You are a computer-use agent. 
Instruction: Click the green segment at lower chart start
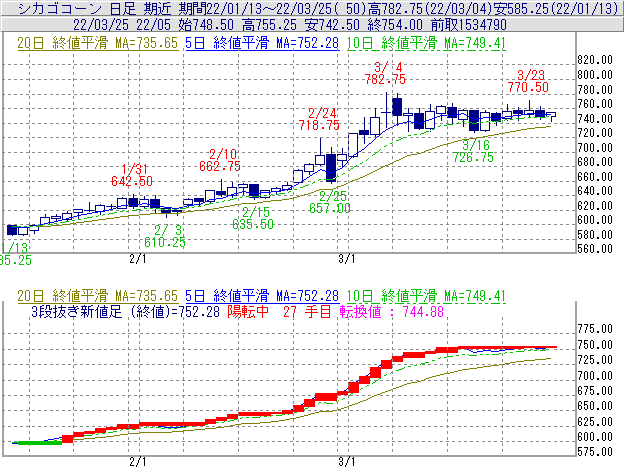(x=39, y=443)
